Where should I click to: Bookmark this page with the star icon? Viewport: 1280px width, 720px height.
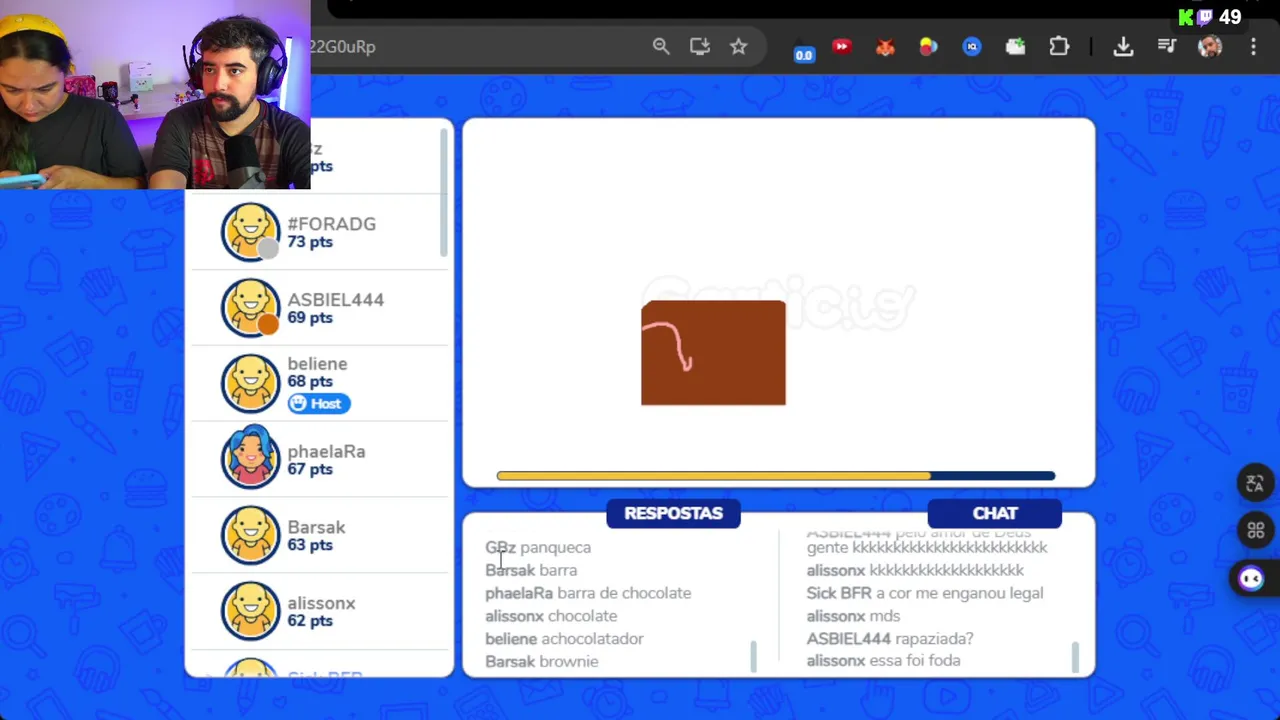738,46
